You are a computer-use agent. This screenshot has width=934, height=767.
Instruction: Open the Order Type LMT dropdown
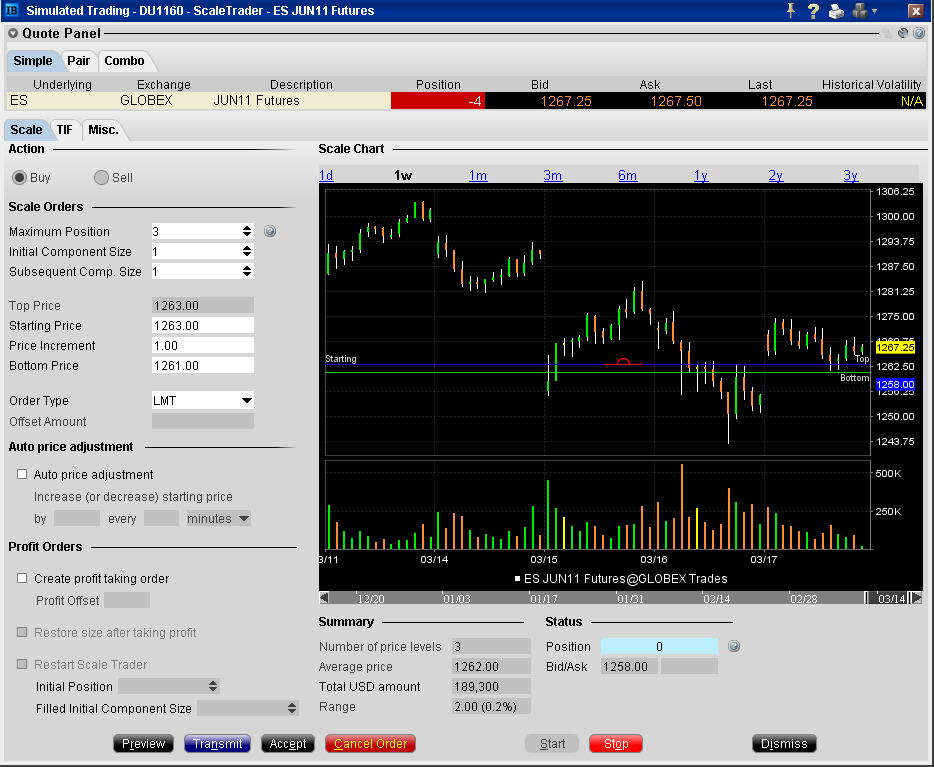(247, 401)
